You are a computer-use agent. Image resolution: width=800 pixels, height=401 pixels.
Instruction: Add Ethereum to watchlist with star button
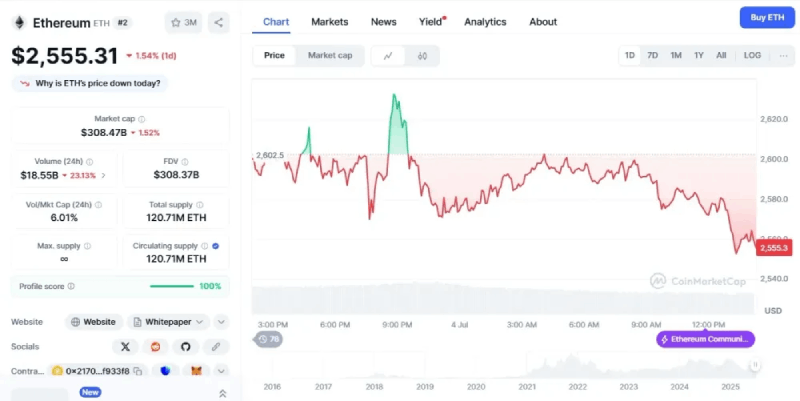pos(184,22)
